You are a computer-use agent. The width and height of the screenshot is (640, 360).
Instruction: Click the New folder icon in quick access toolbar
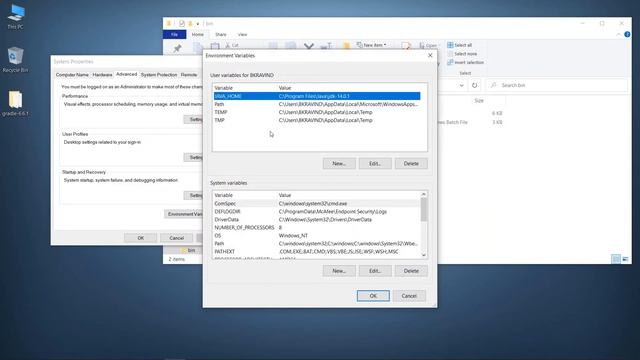coord(190,24)
